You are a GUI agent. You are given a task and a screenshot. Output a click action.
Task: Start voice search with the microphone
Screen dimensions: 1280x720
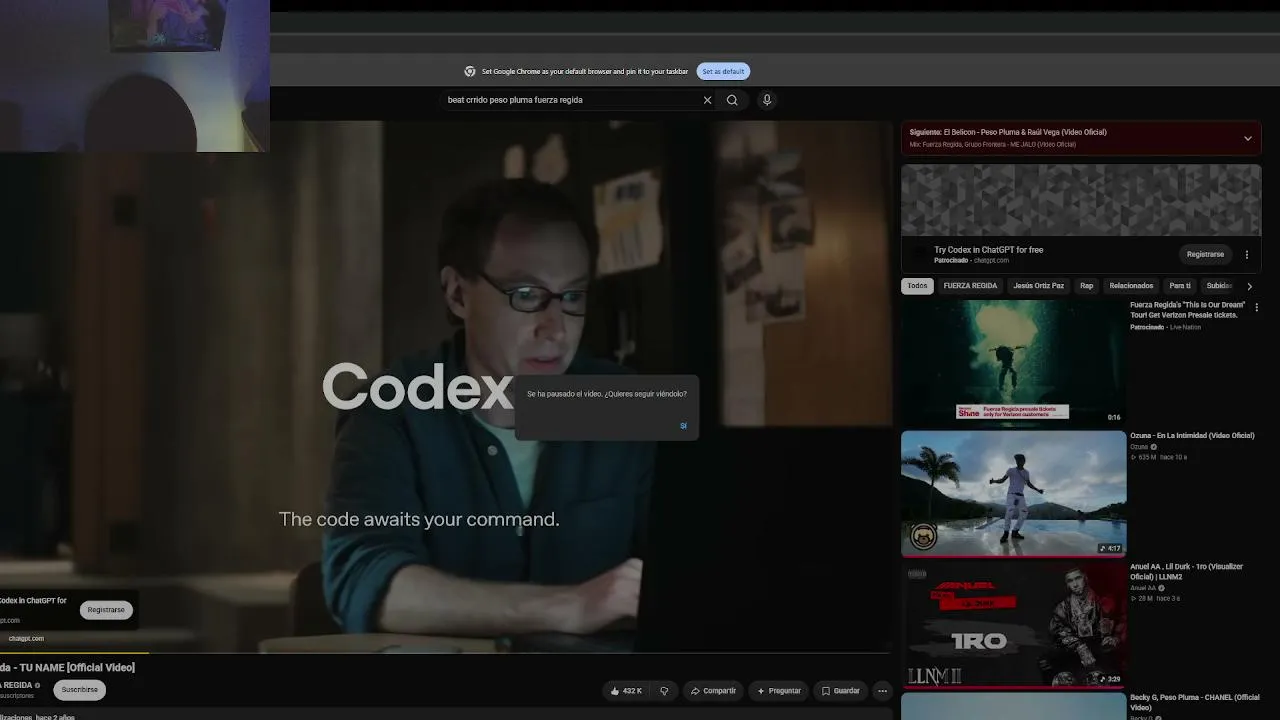coord(767,100)
